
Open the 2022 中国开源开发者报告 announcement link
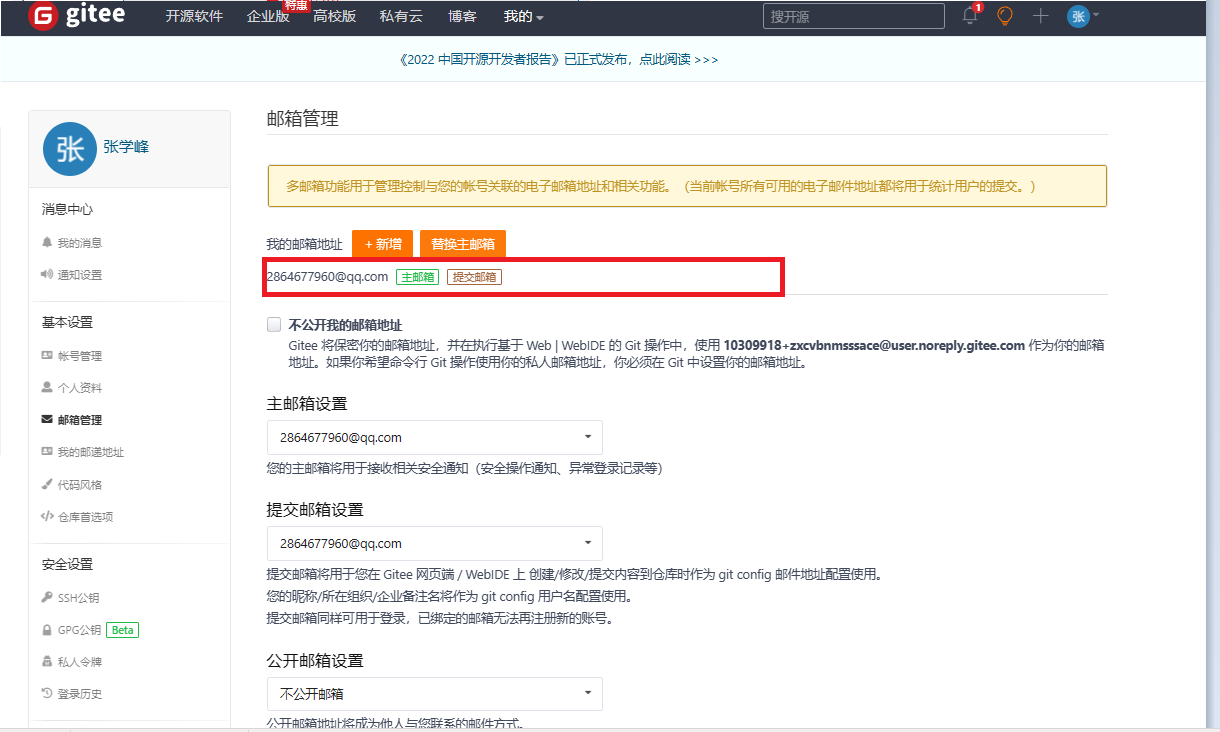[558, 60]
